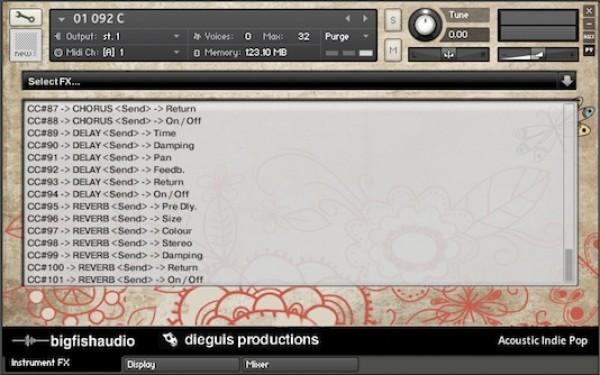
Task: Click the voices icon beside Voices
Action: [197, 36]
